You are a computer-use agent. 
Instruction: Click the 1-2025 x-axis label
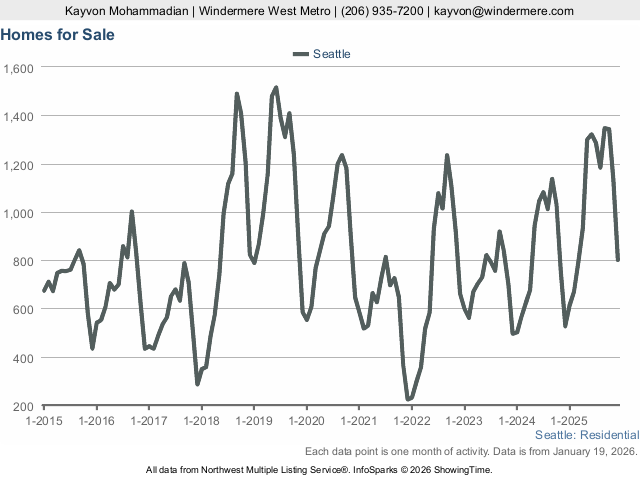click(569, 421)
